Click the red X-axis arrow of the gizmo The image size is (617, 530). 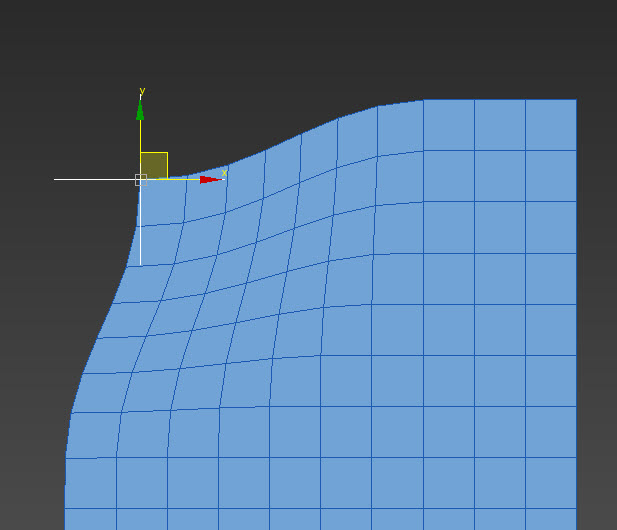tap(211, 180)
